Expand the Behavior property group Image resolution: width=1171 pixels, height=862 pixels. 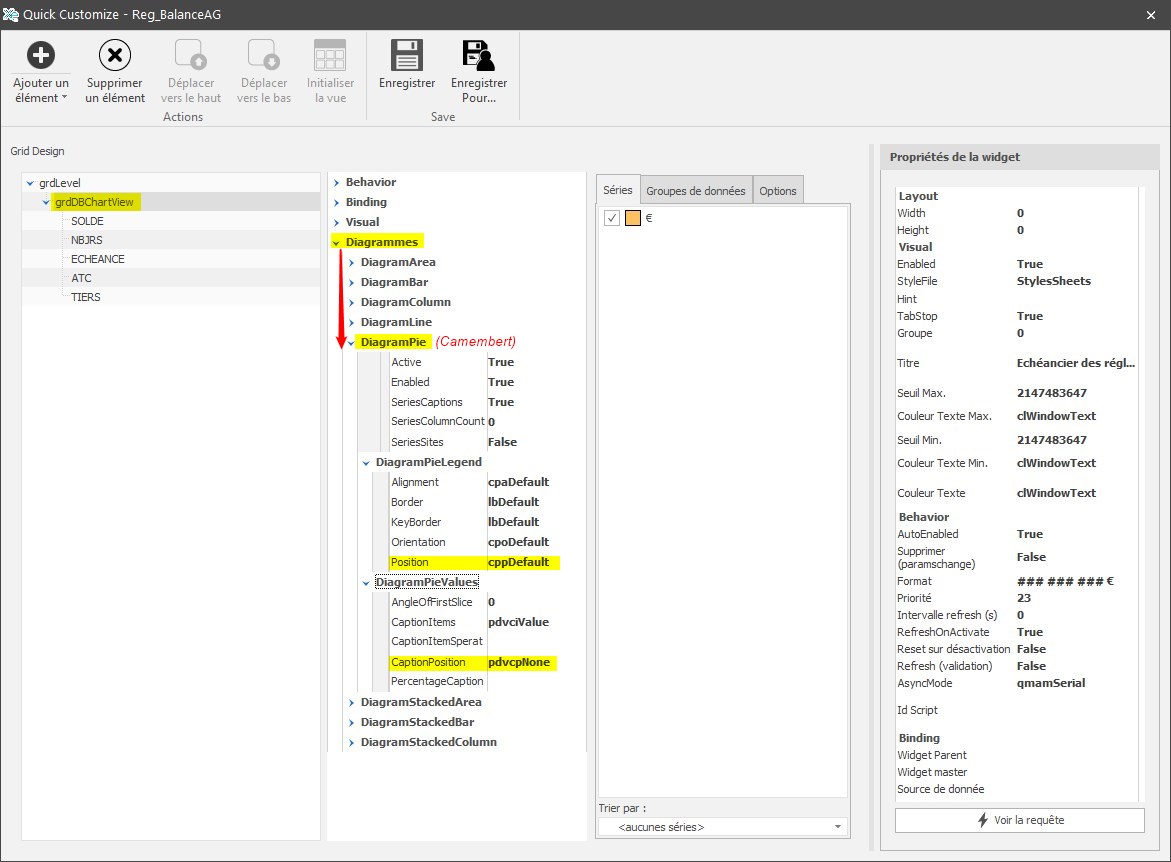[x=336, y=182]
